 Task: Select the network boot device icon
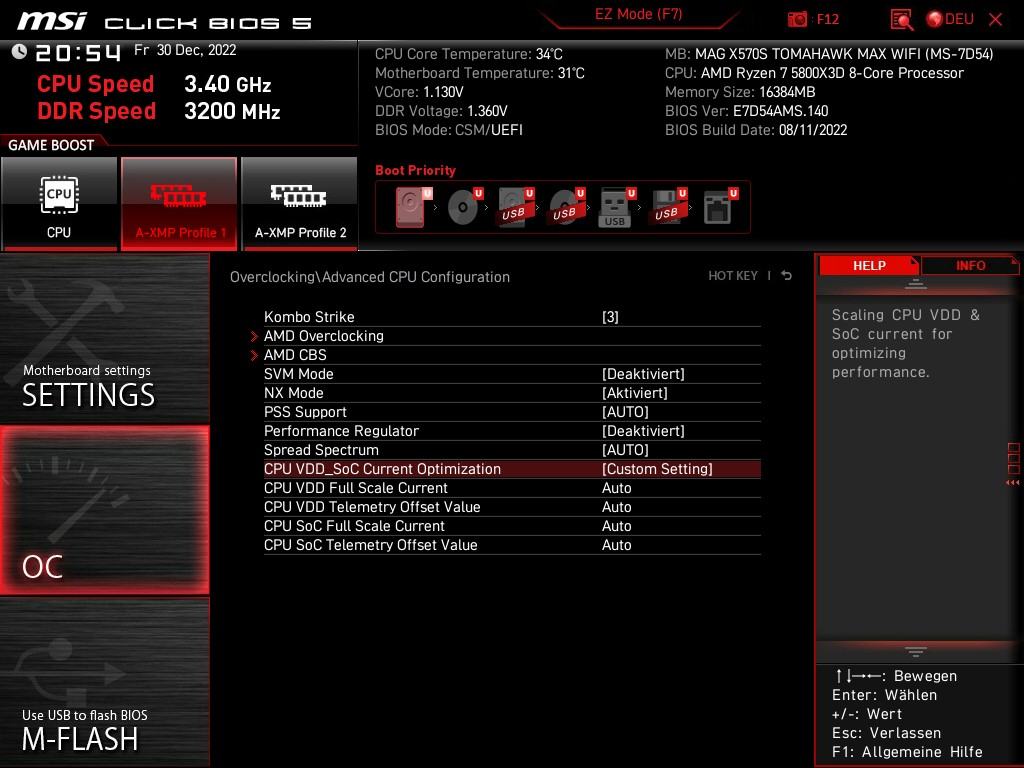[x=720, y=207]
